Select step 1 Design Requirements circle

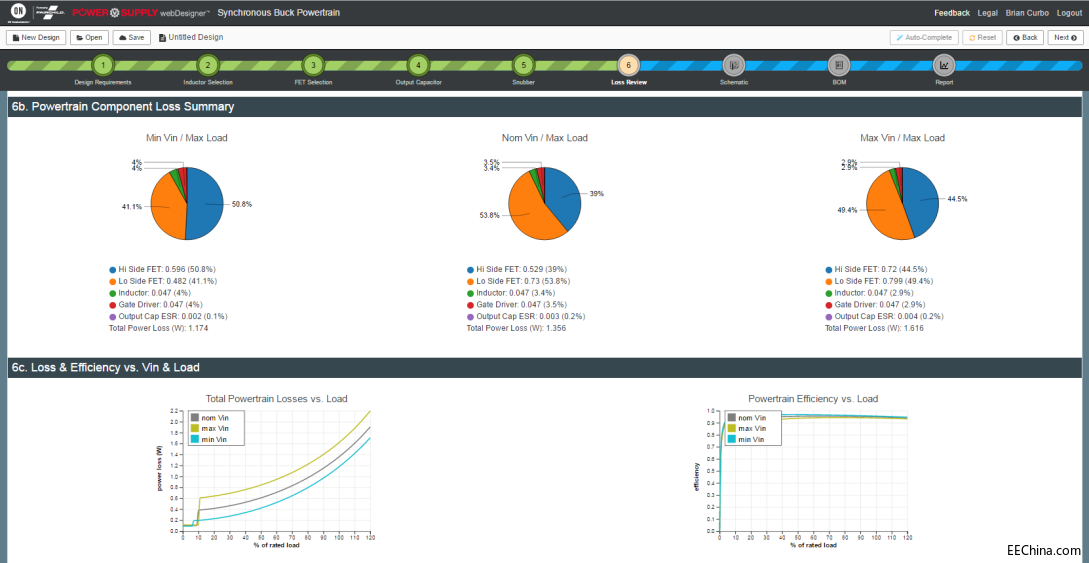(x=102, y=65)
